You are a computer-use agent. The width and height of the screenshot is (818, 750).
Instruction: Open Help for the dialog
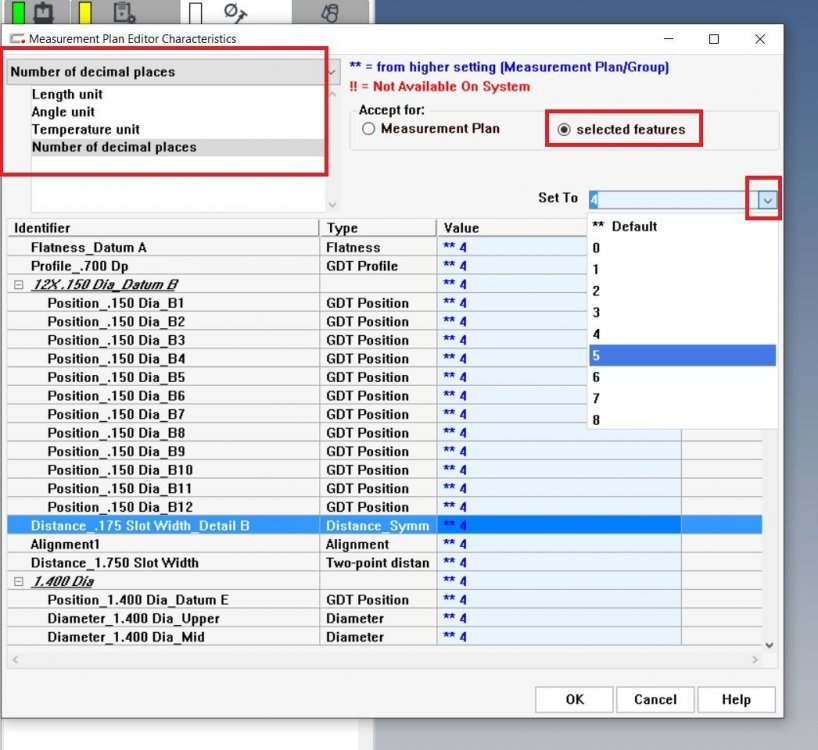coord(736,700)
